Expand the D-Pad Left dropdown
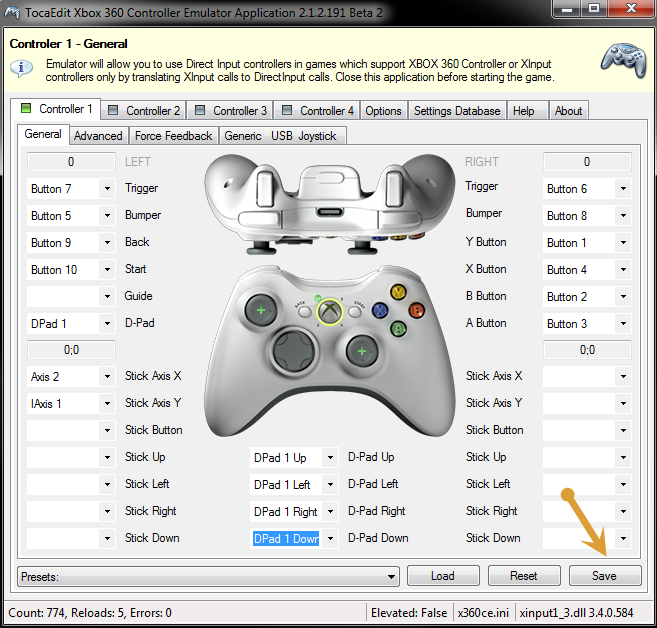 click(x=330, y=484)
